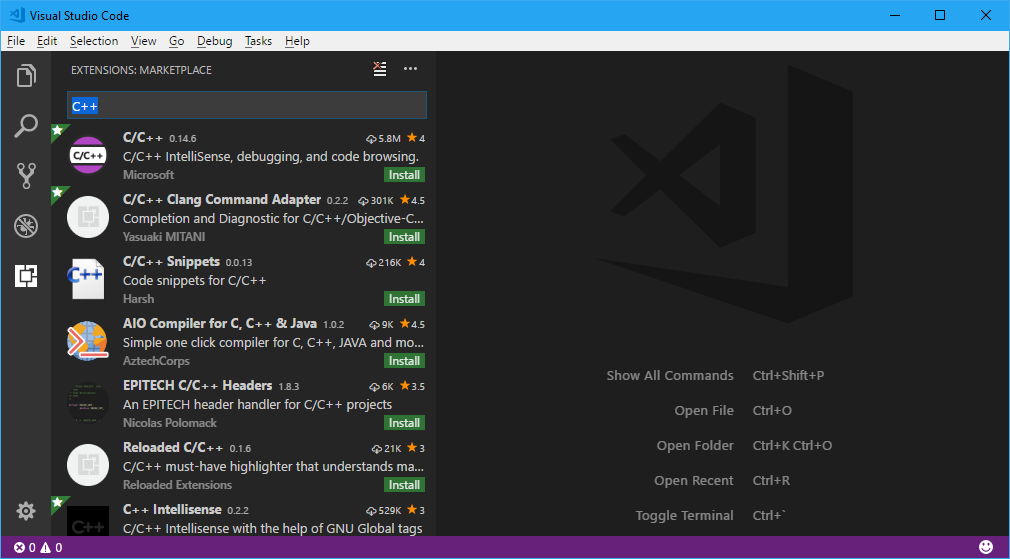Click the 5.8M download count

point(383,138)
